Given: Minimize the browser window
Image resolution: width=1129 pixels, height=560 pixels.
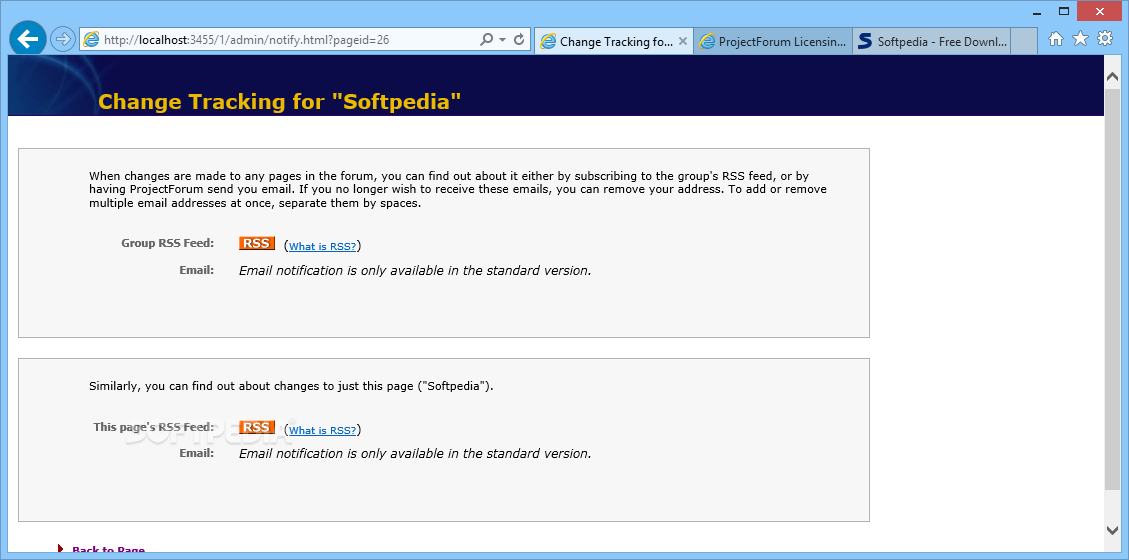Looking at the screenshot, I should click(x=1038, y=12).
